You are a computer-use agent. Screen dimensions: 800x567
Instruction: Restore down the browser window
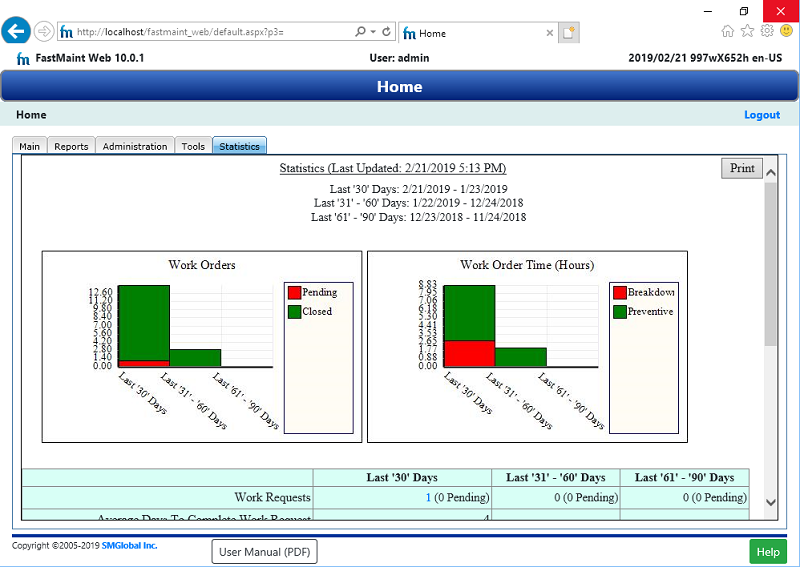click(744, 11)
